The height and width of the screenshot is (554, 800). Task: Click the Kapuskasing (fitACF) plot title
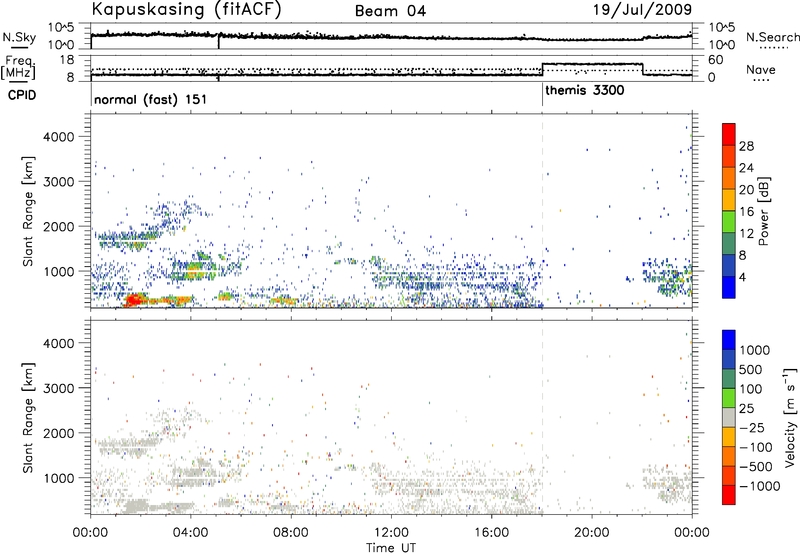tap(186, 10)
